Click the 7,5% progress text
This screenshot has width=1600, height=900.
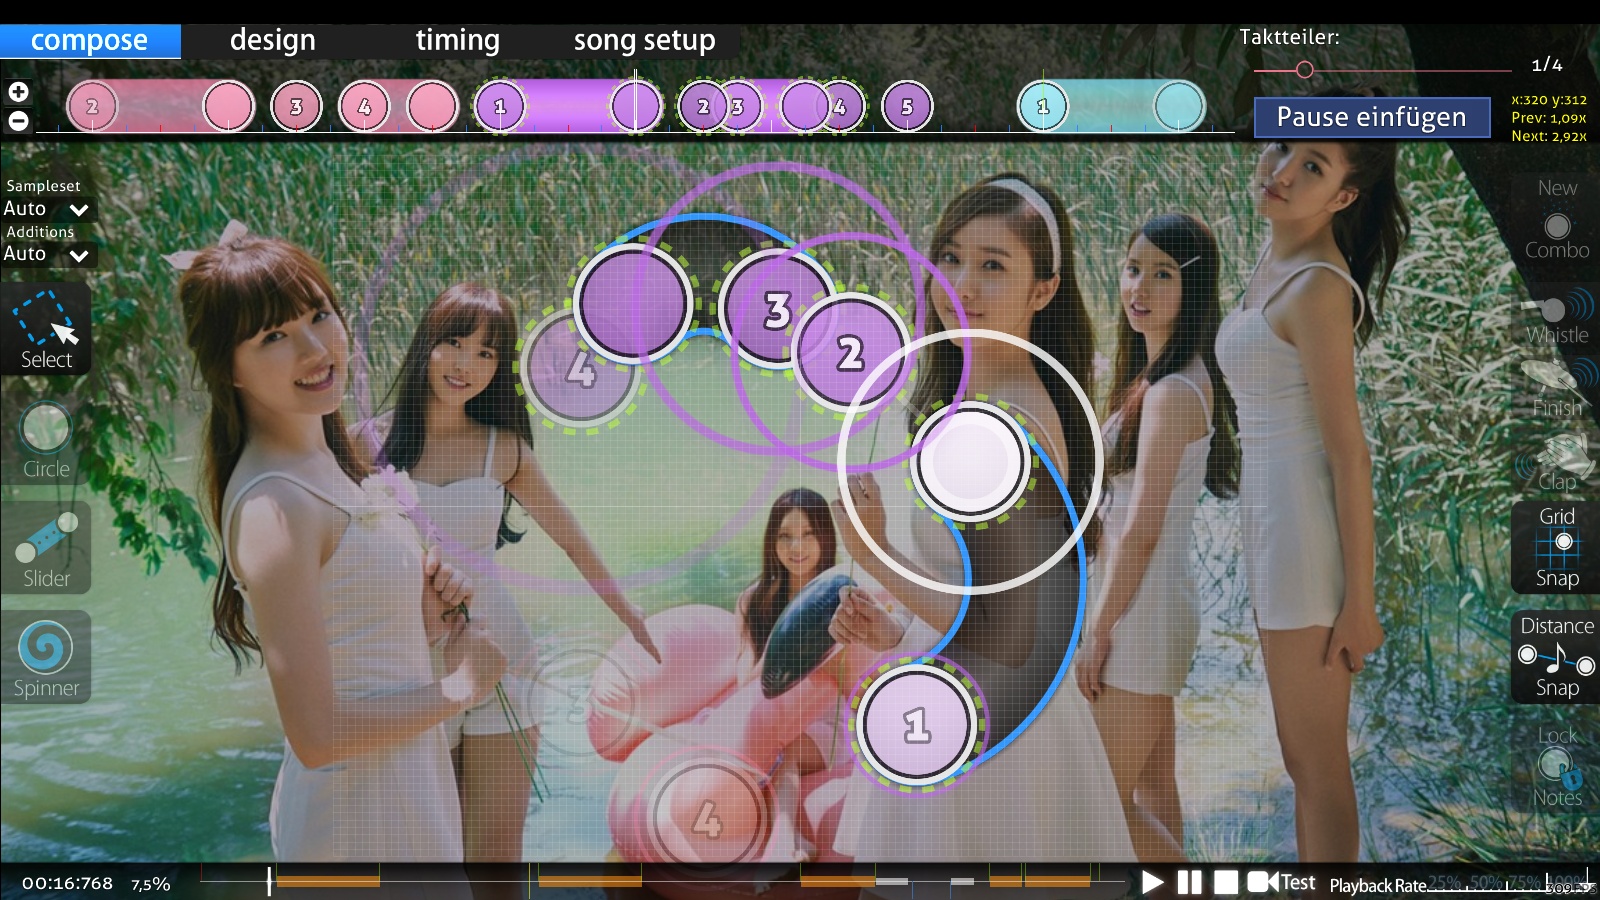point(150,883)
